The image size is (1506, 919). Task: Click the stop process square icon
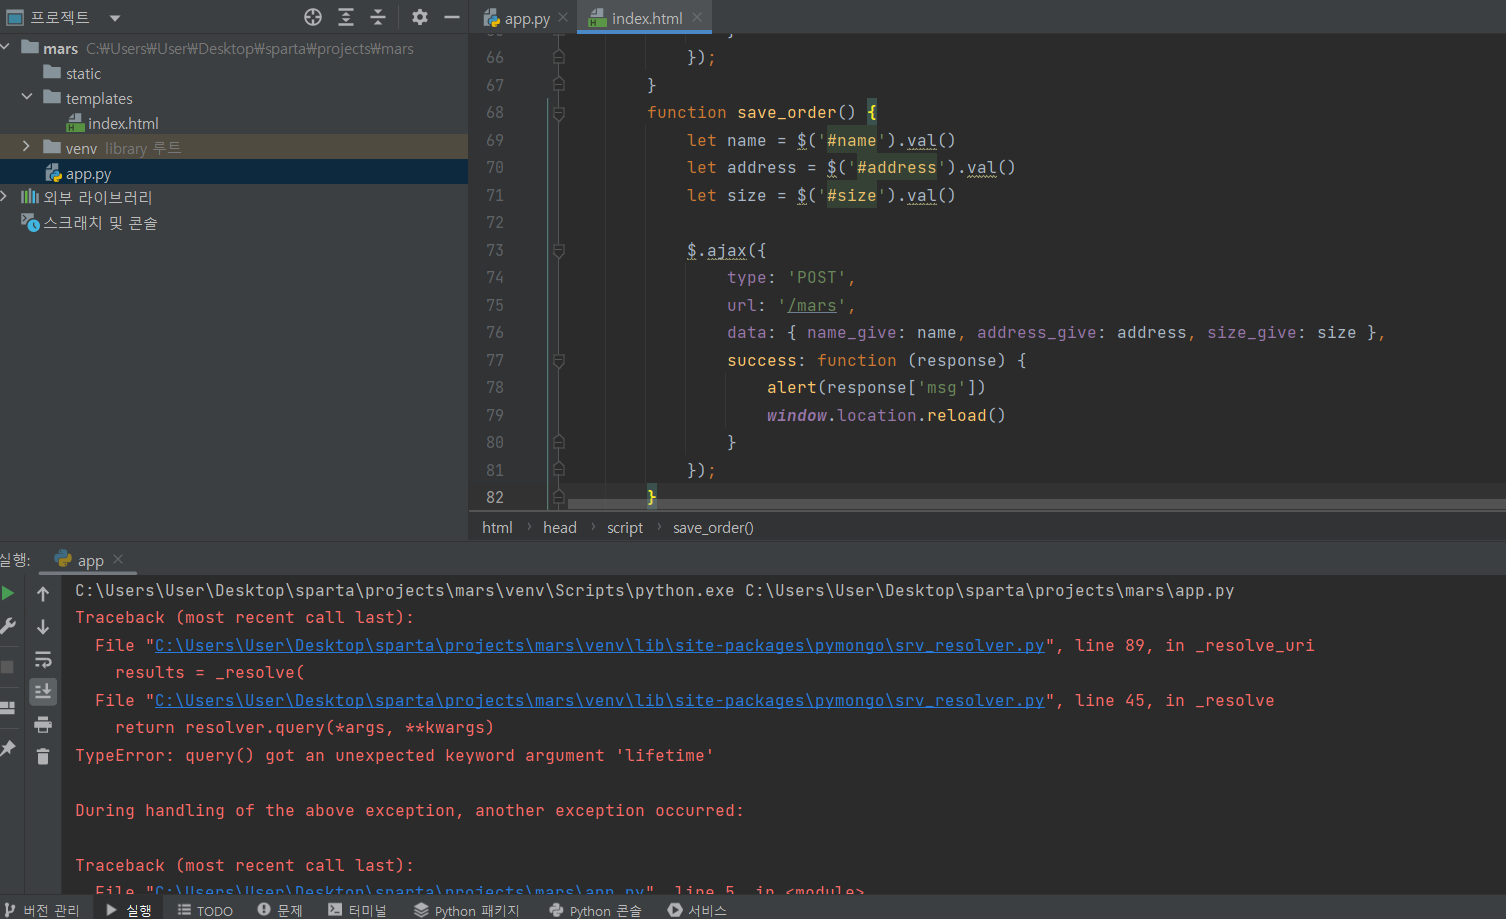pyautogui.click(x=7, y=667)
